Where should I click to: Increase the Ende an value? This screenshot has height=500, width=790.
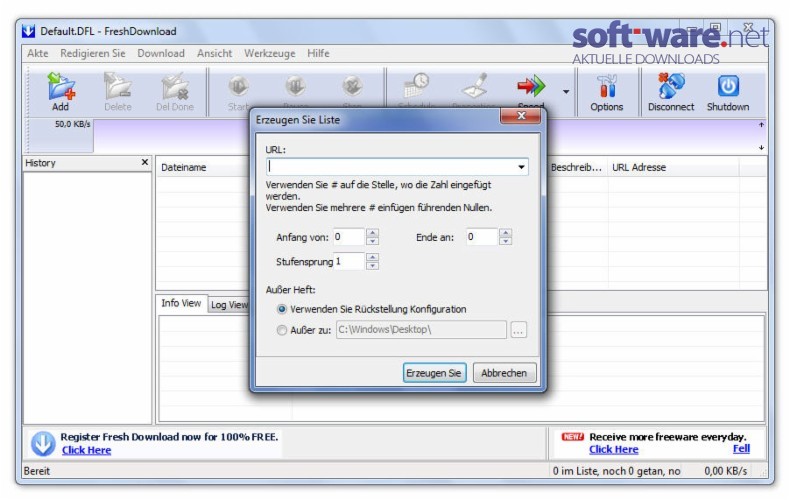(x=505, y=232)
